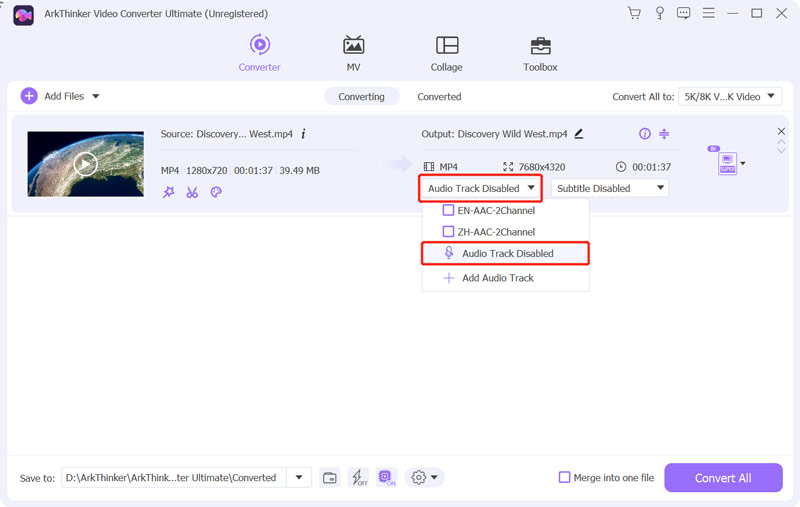Switch to the MV tab
800x507 pixels.
(353, 53)
